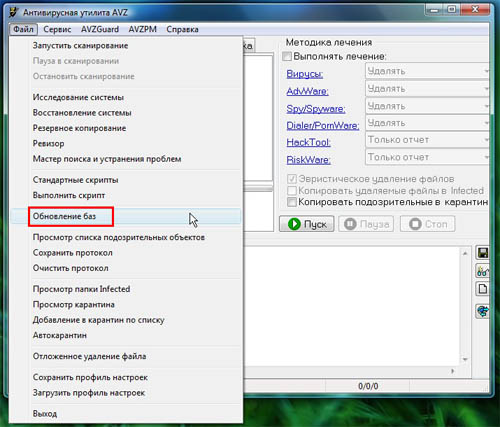500x427 pixels.
Task: Choose Обновление баз from the menu
Action: click(x=126, y=216)
